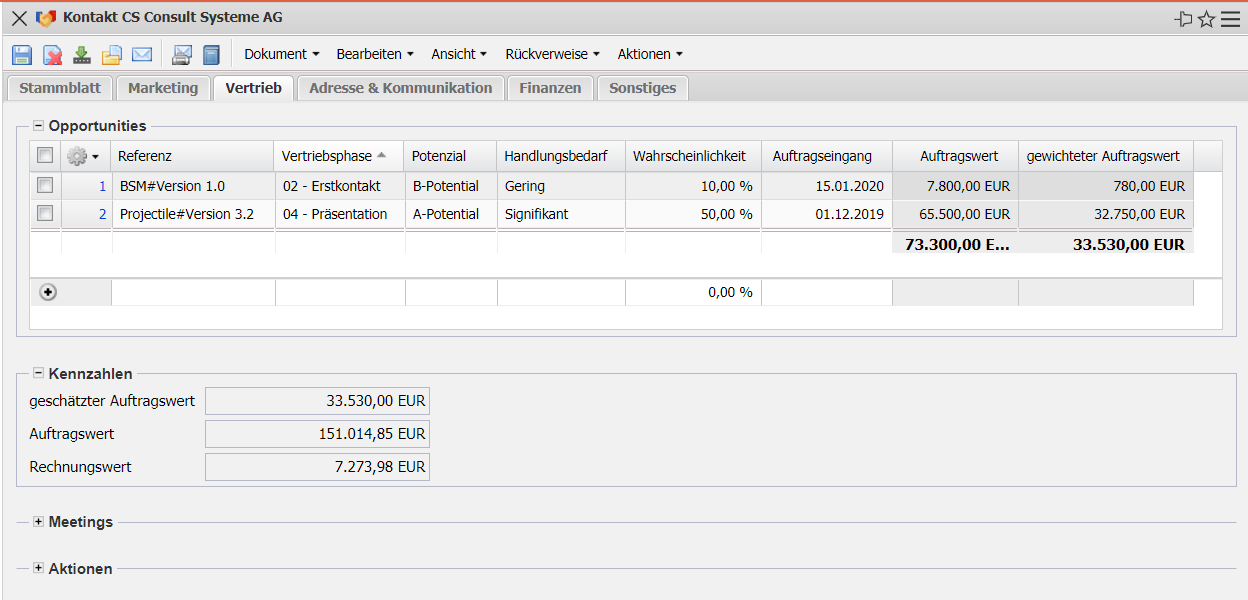Click the envelope email icon in toolbar
Image resolution: width=1248 pixels, height=600 pixels.
click(142, 55)
